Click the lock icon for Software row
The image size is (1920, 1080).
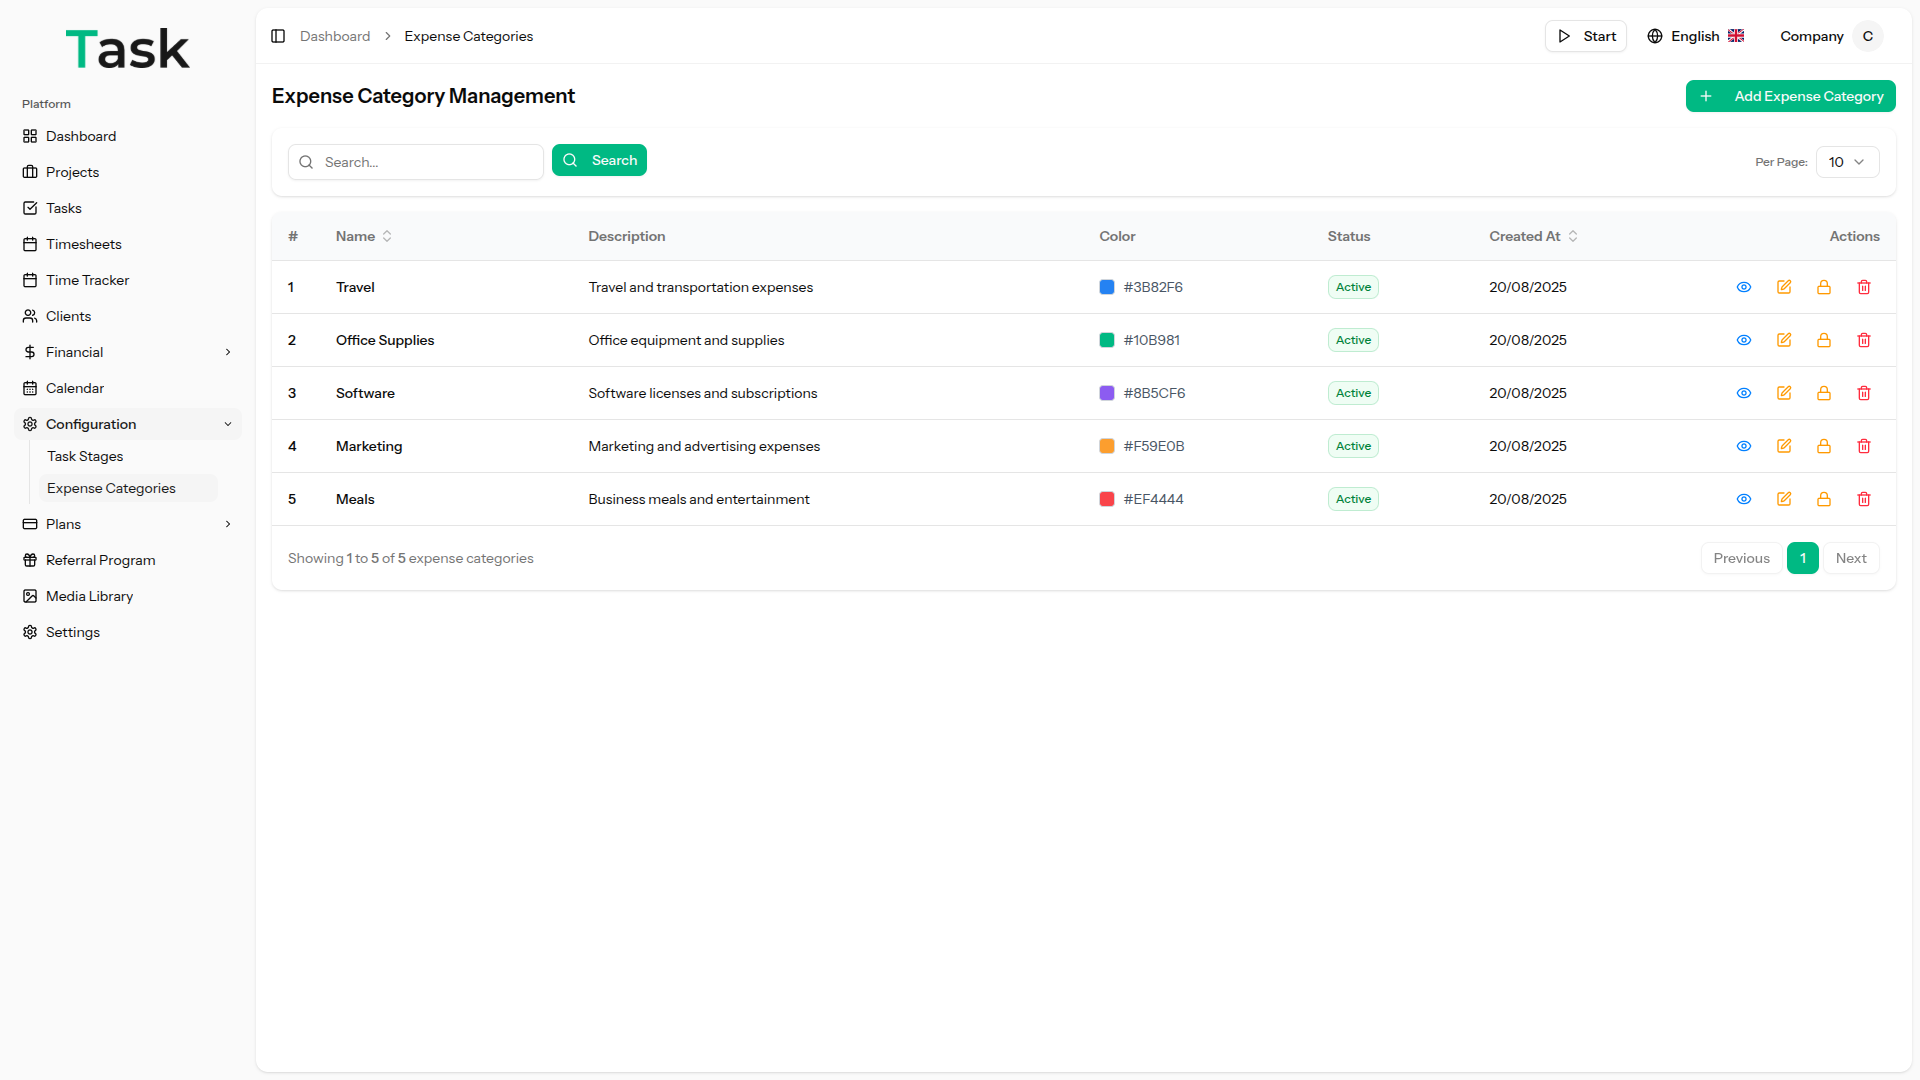1824,393
